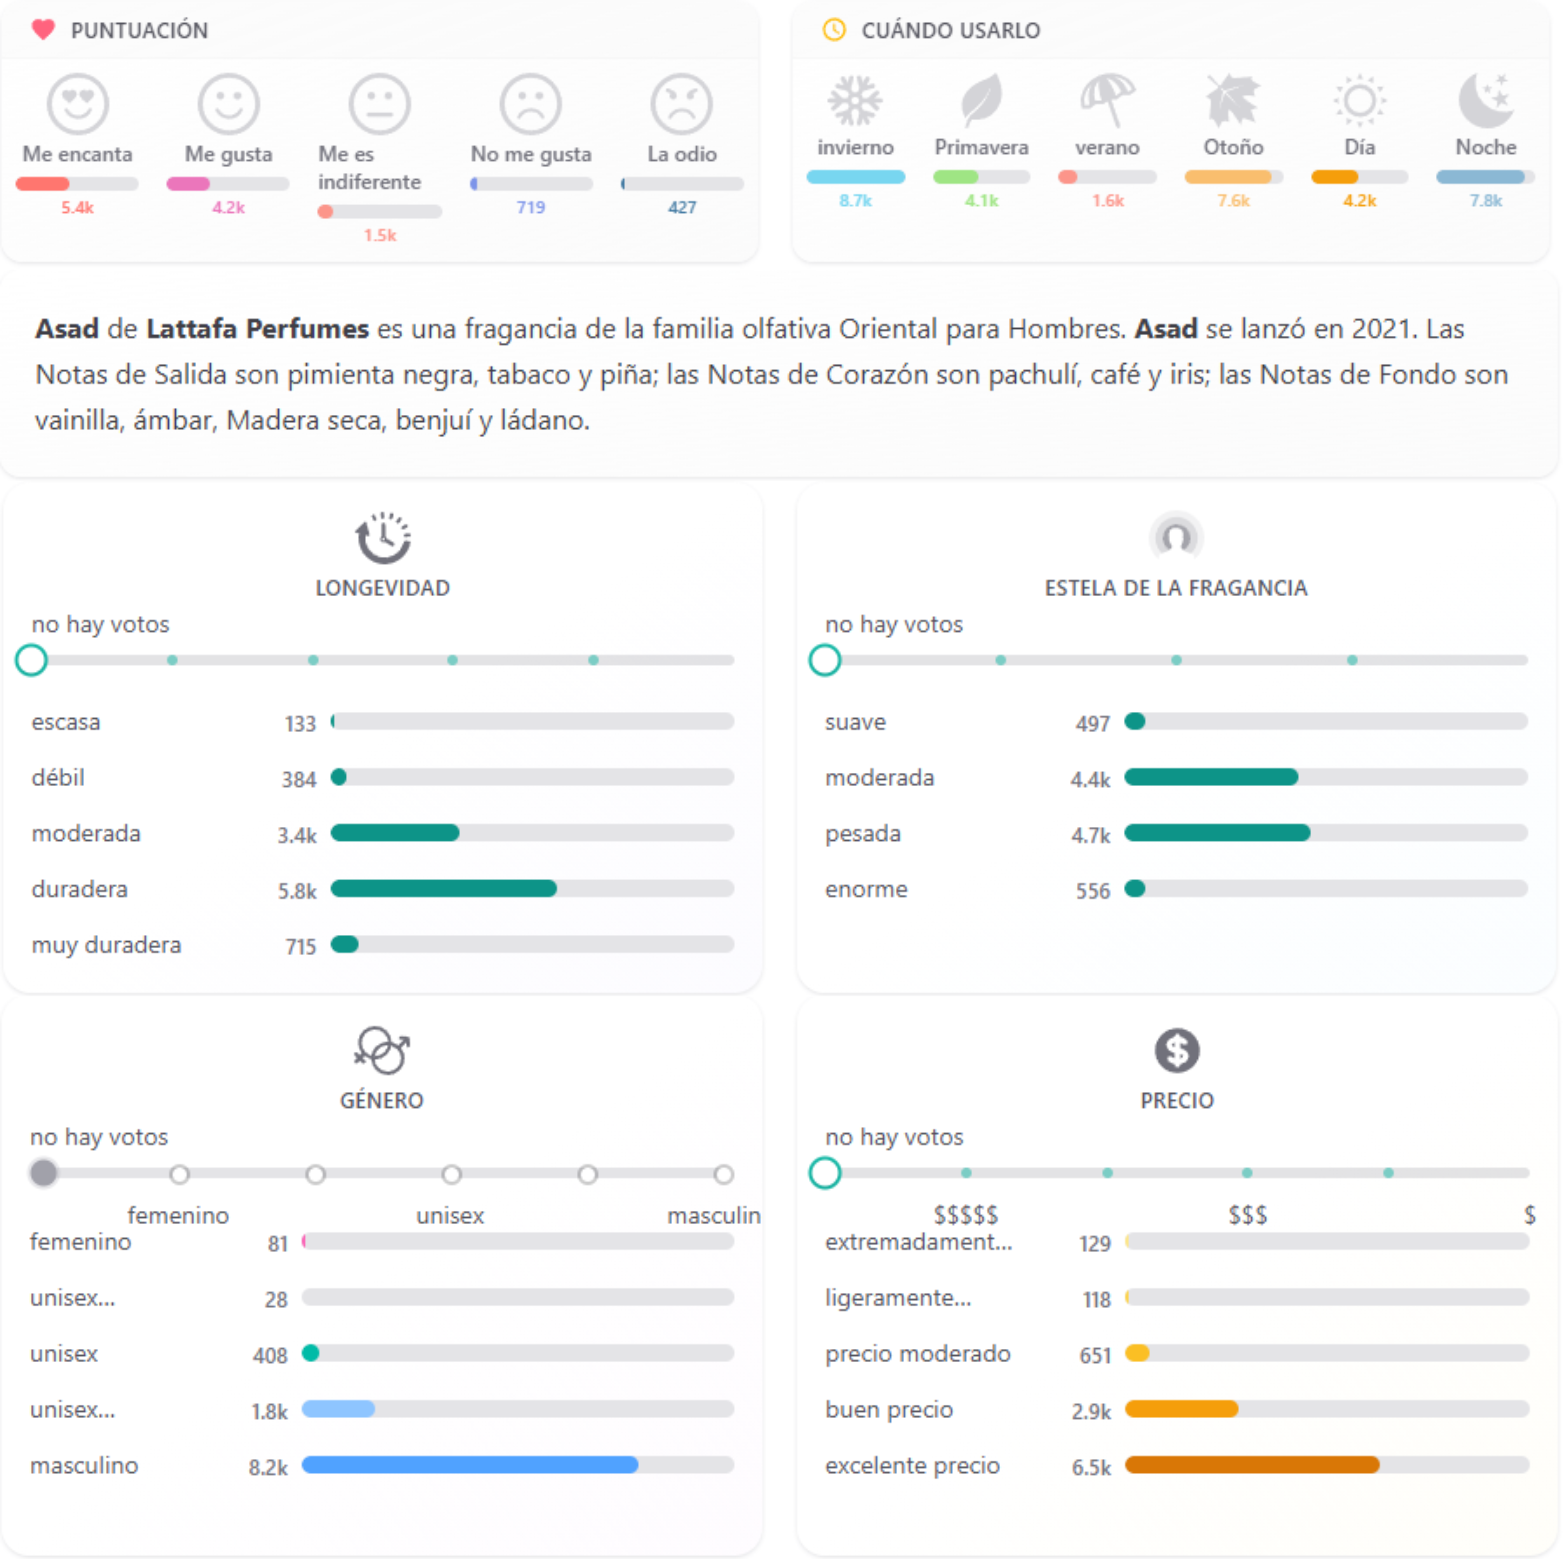Choose the 'No me gusta' sad face
Image resolution: width=1563 pixels, height=1563 pixels.
[x=530, y=104]
